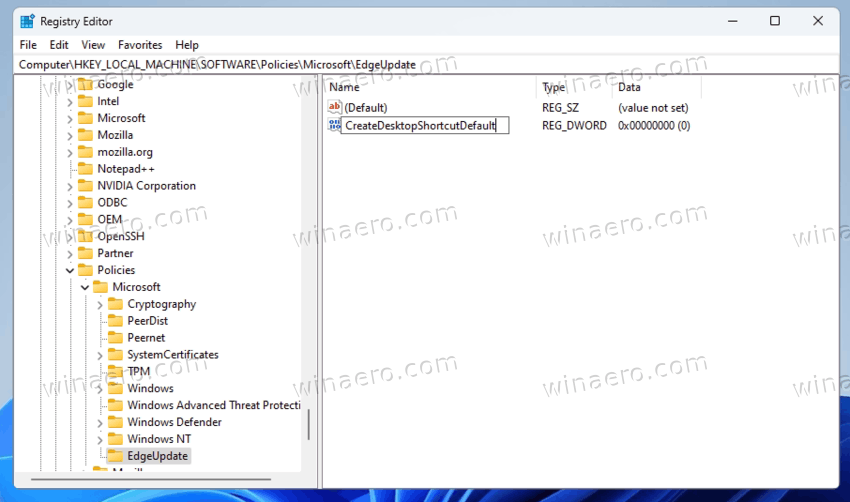850x502 pixels.
Task: Expand the Mozilla key
Action: [x=70, y=136]
